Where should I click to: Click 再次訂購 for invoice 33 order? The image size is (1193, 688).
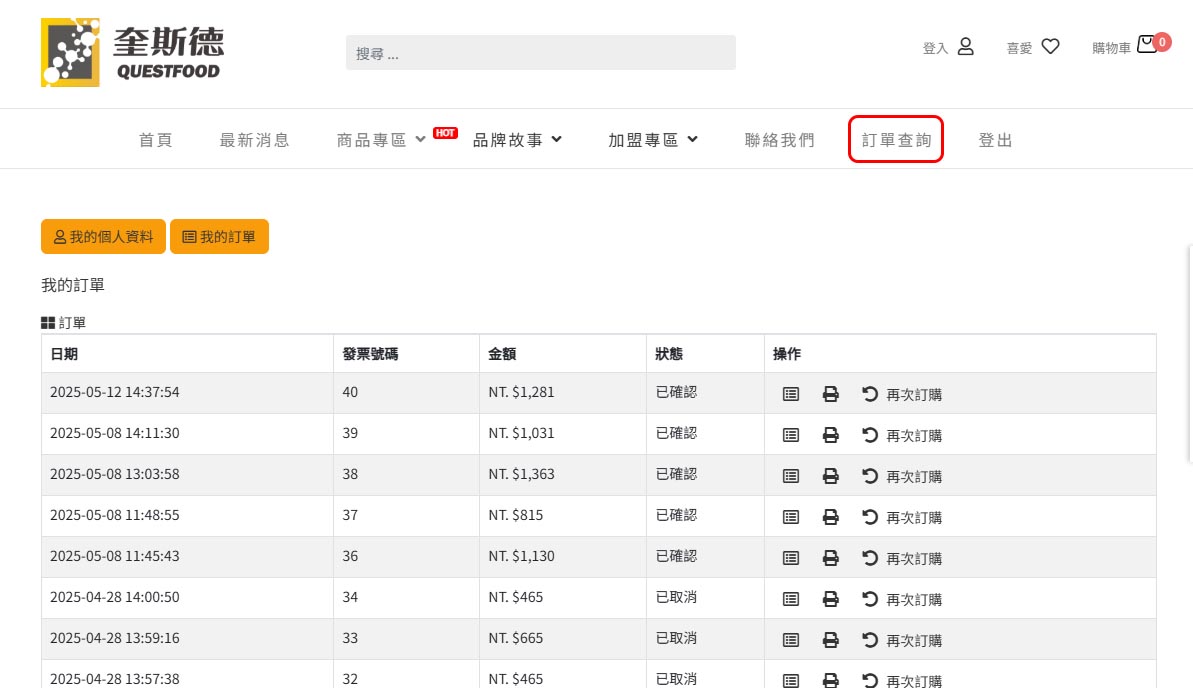click(902, 640)
